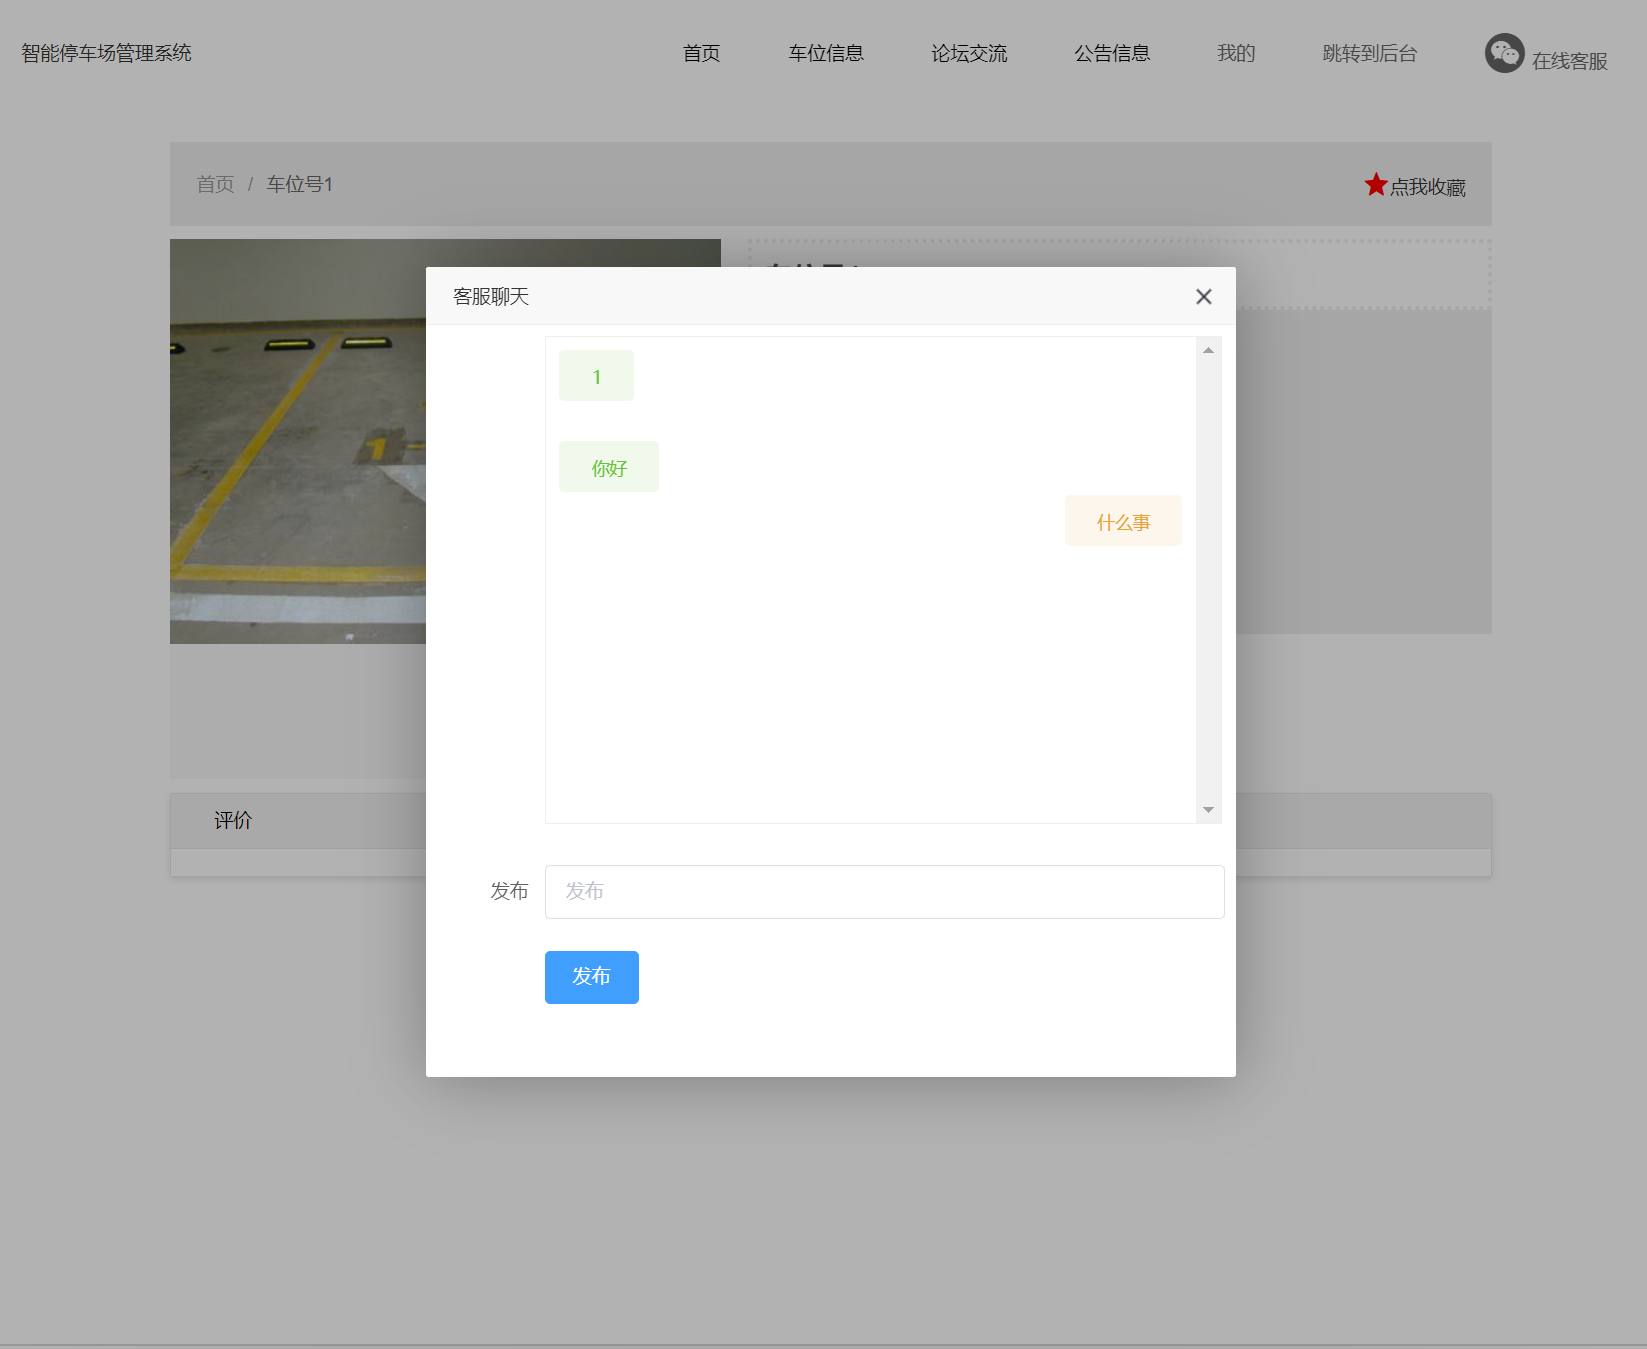This screenshot has width=1647, height=1349.
Task: Open 我的 menu item
Action: [1236, 53]
